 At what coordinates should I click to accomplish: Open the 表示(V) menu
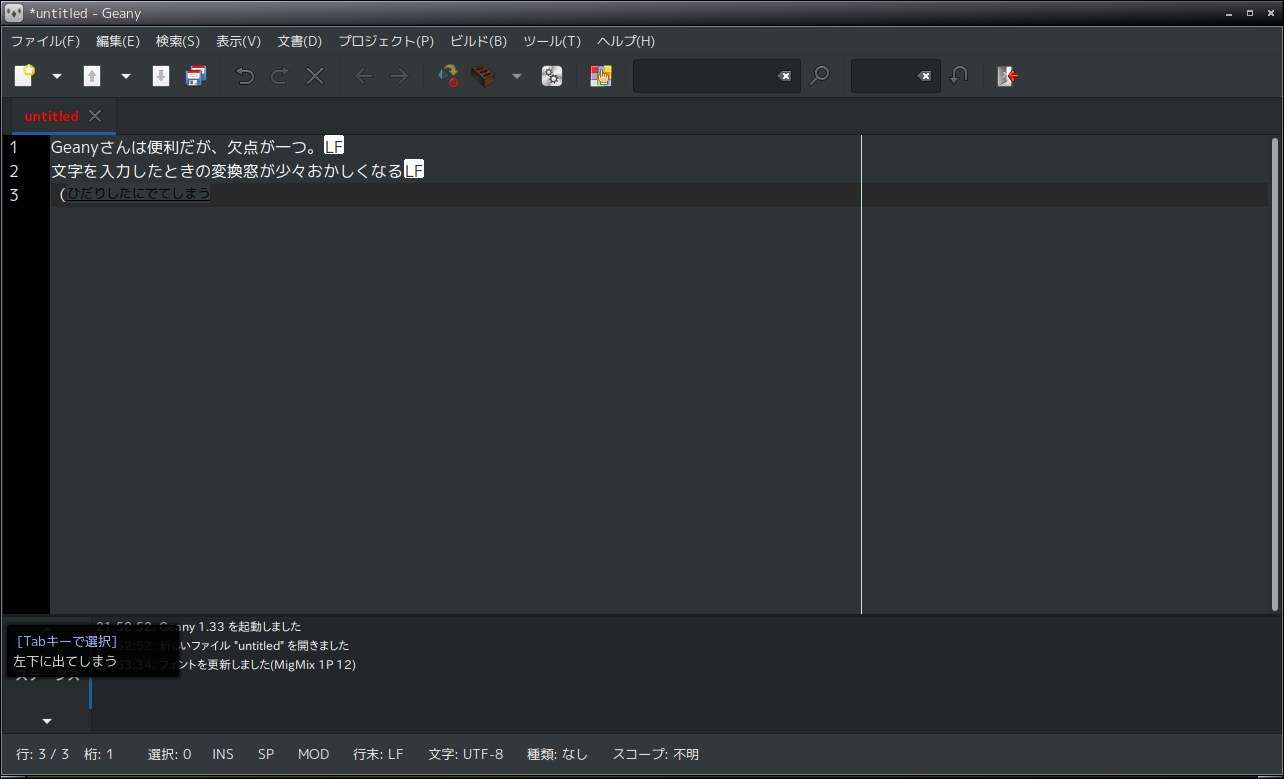(239, 41)
